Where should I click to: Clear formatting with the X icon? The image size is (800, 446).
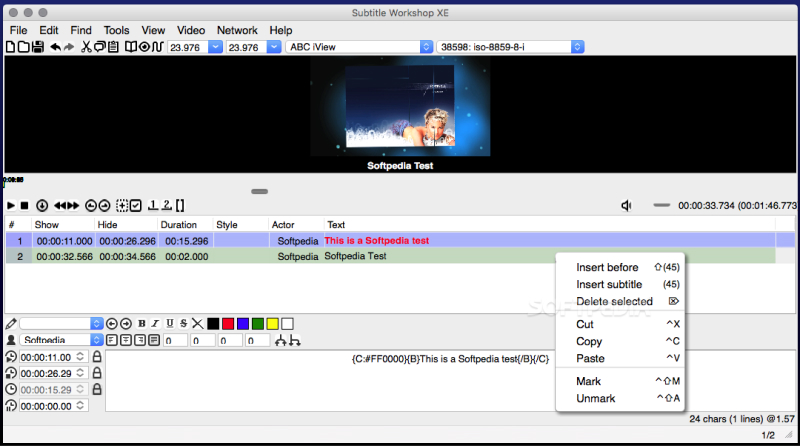point(197,324)
